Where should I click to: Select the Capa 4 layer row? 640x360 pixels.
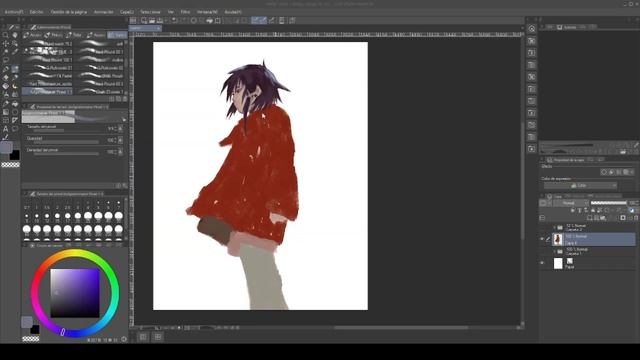(x=593, y=239)
